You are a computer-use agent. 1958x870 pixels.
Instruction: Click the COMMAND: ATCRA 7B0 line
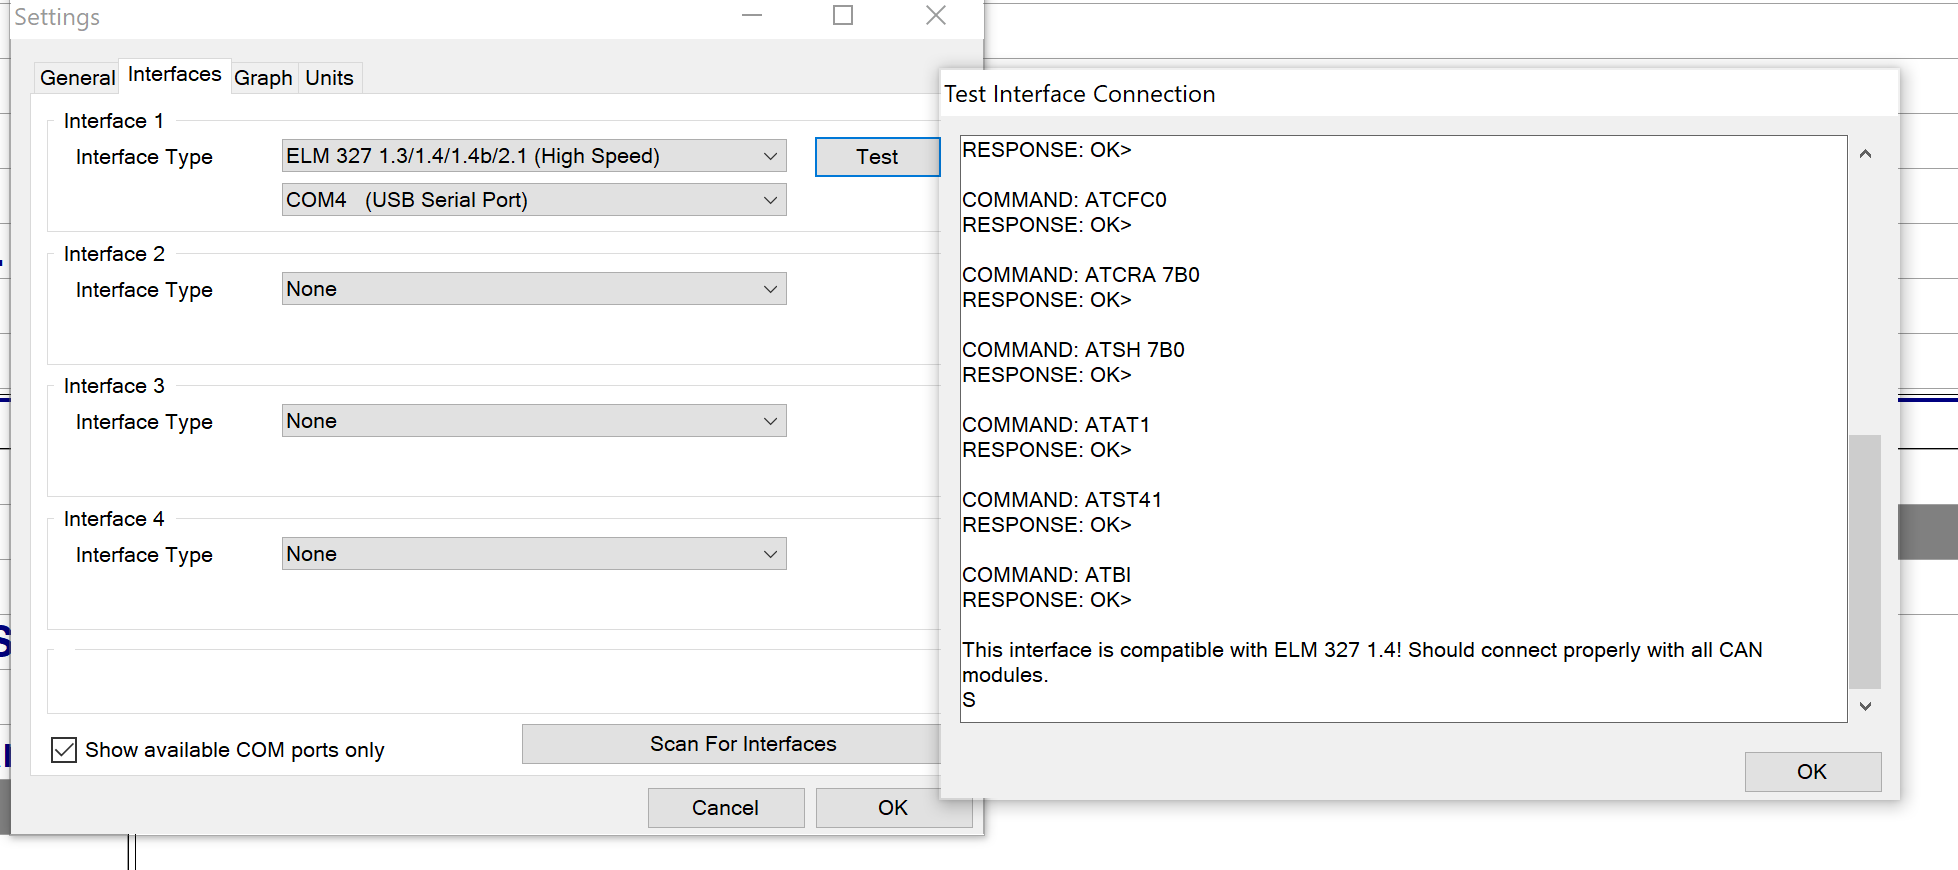click(x=1081, y=275)
